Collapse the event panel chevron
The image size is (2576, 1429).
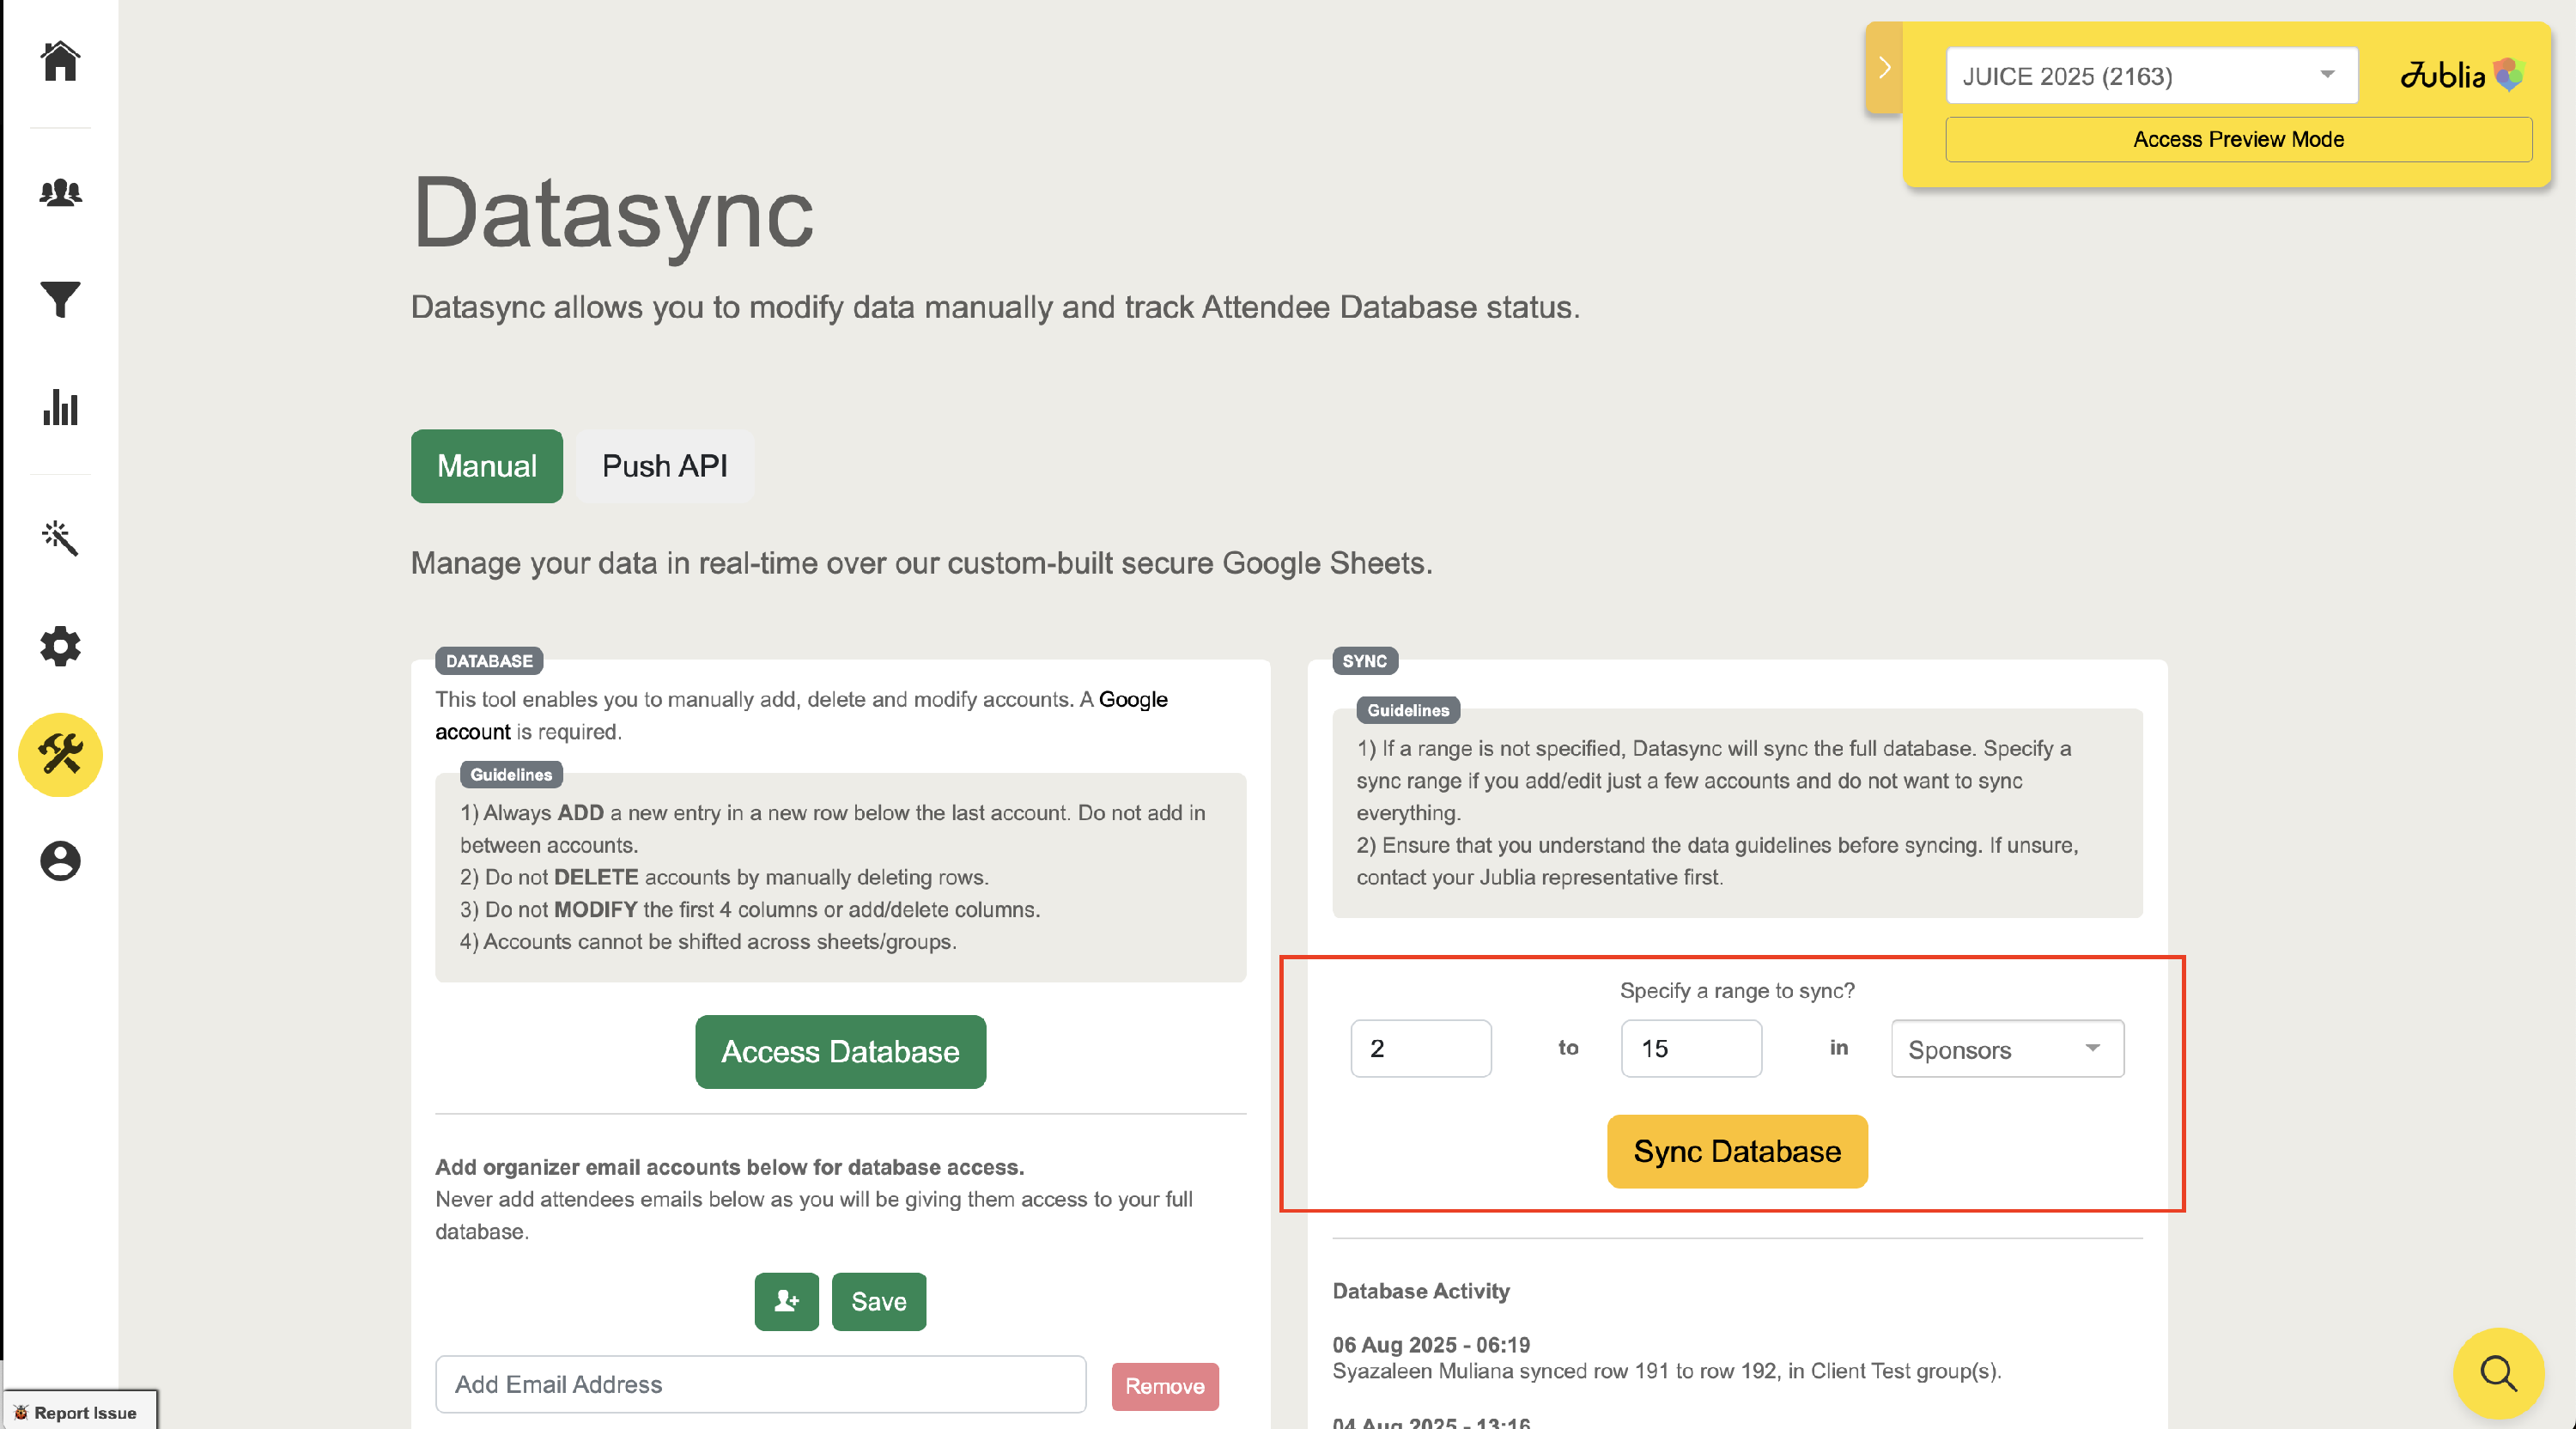tap(1884, 67)
